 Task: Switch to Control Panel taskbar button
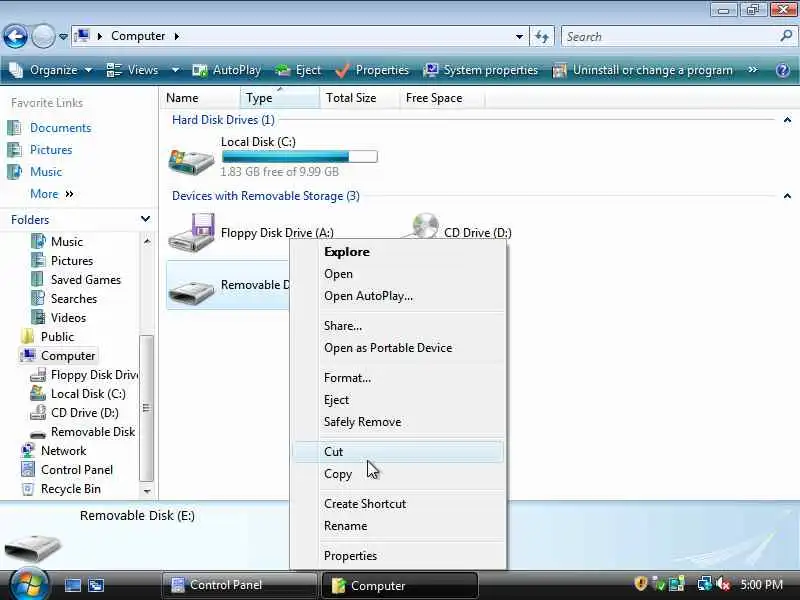pyautogui.click(x=240, y=585)
